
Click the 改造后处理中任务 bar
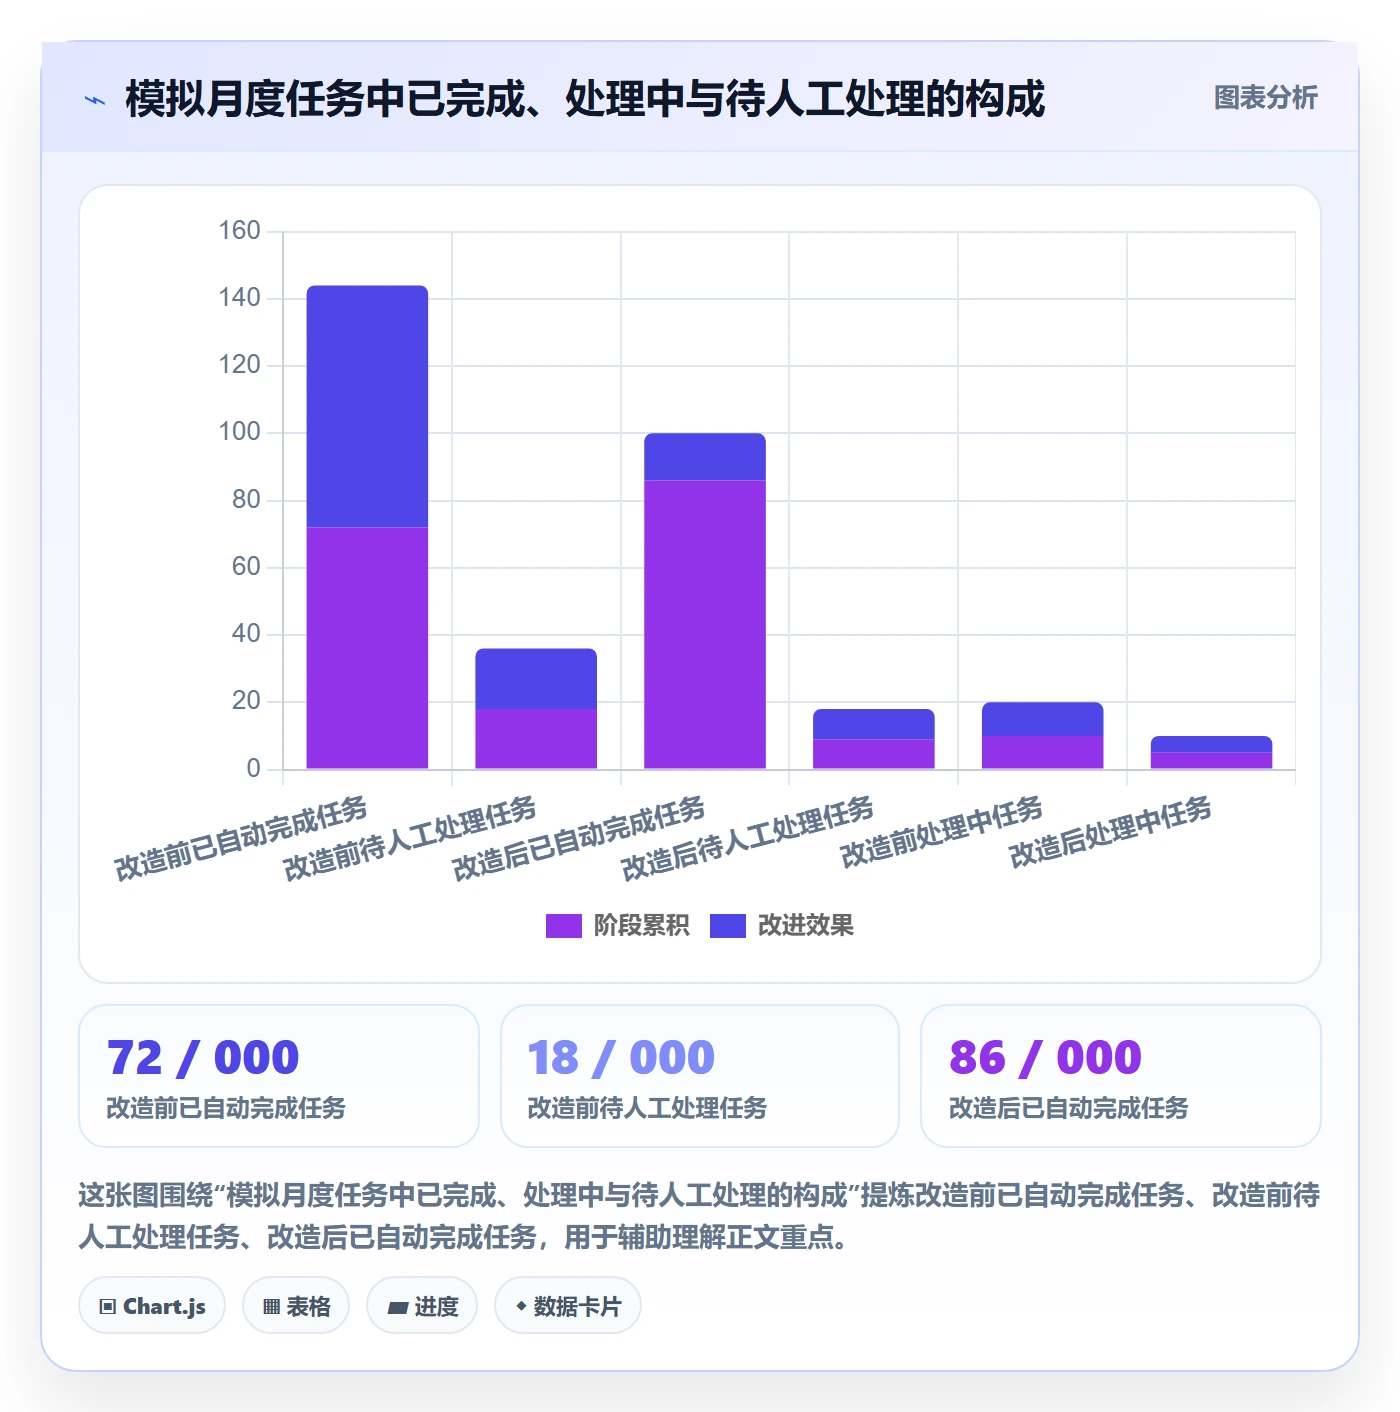pyautogui.click(x=1211, y=753)
